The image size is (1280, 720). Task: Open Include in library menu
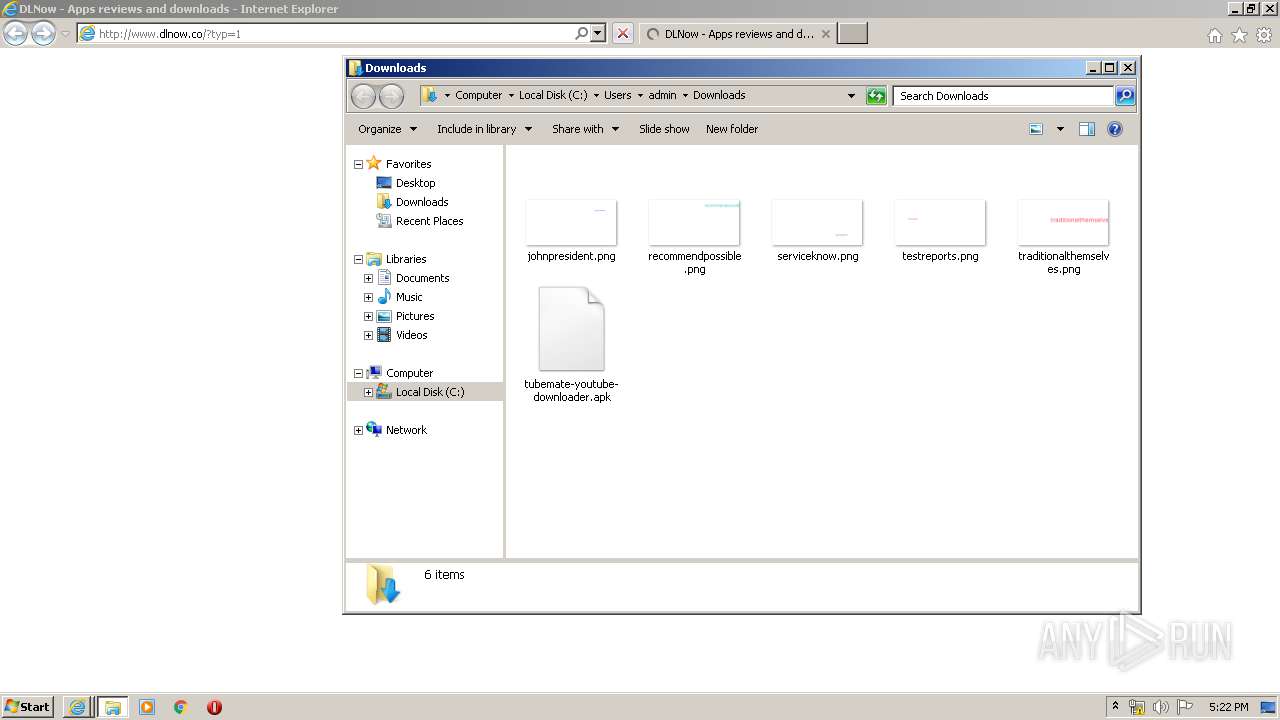(x=484, y=129)
